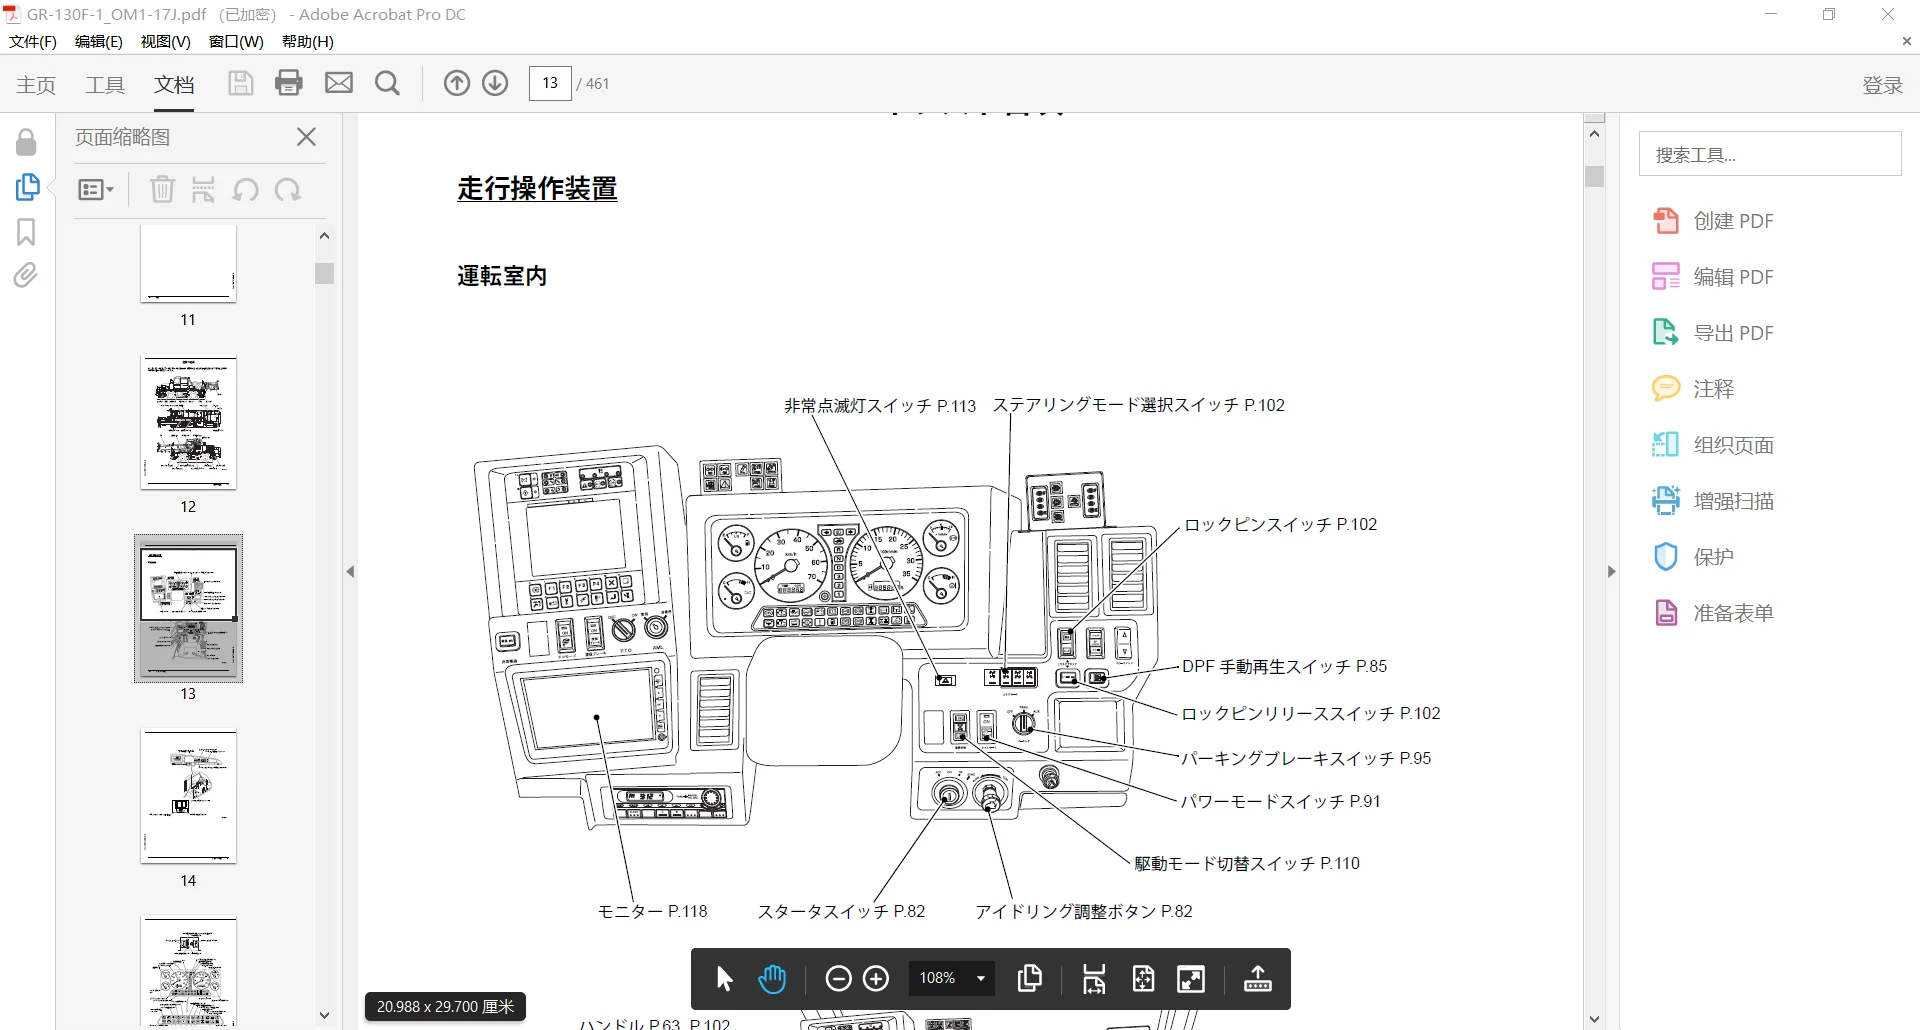The width and height of the screenshot is (1920, 1030).
Task: Click the page display copy icon
Action: [1030, 978]
